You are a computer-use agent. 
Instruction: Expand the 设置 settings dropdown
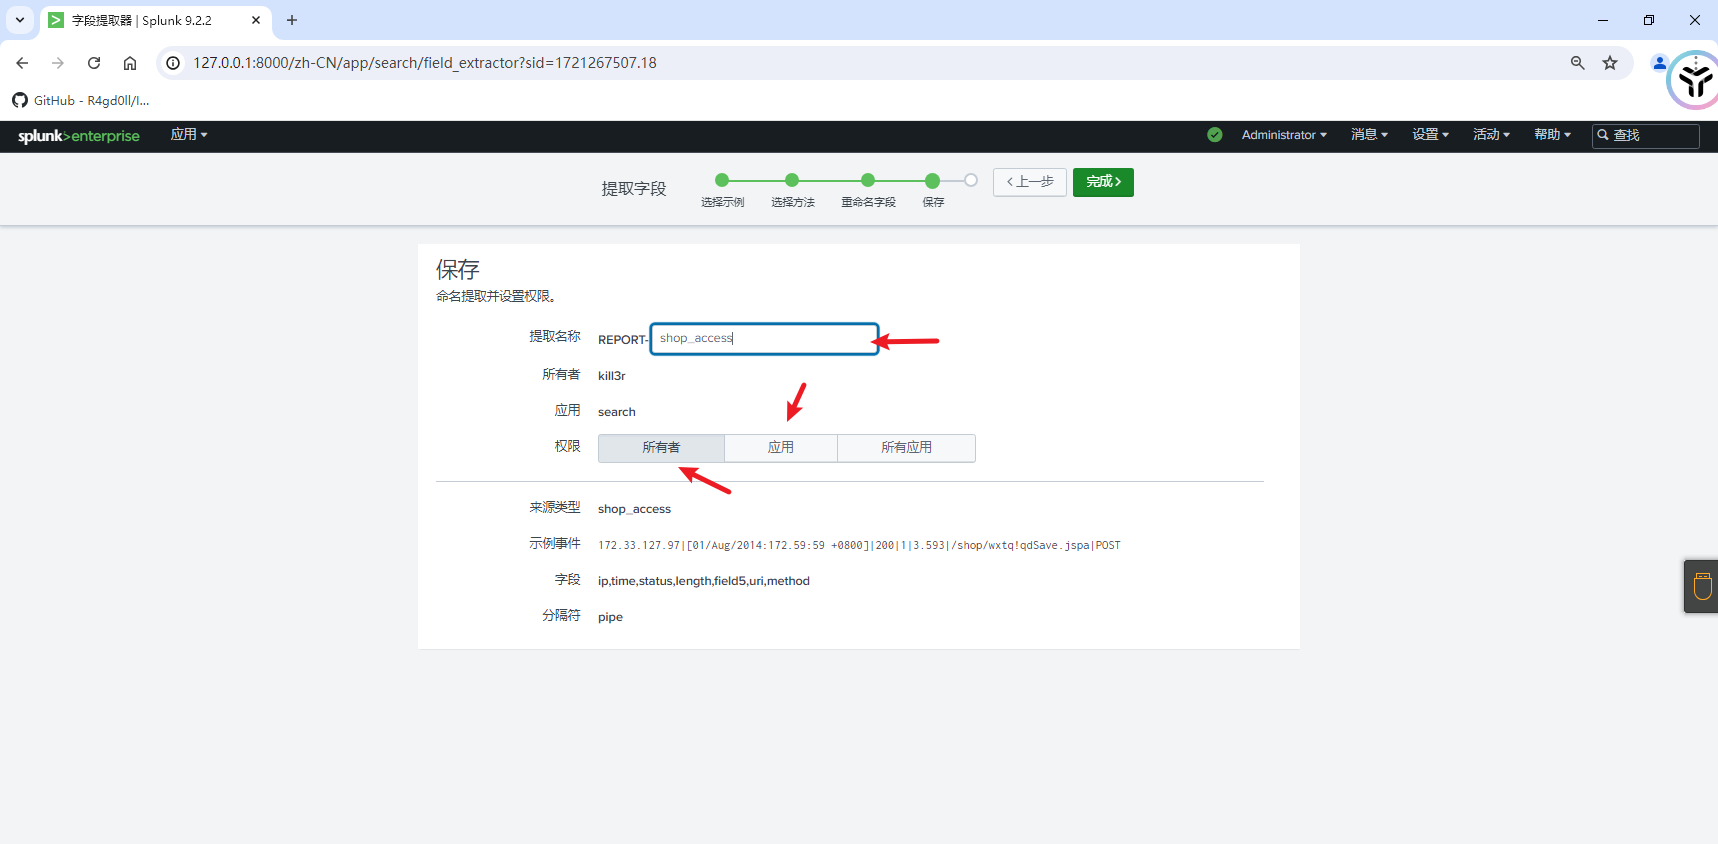tap(1430, 135)
